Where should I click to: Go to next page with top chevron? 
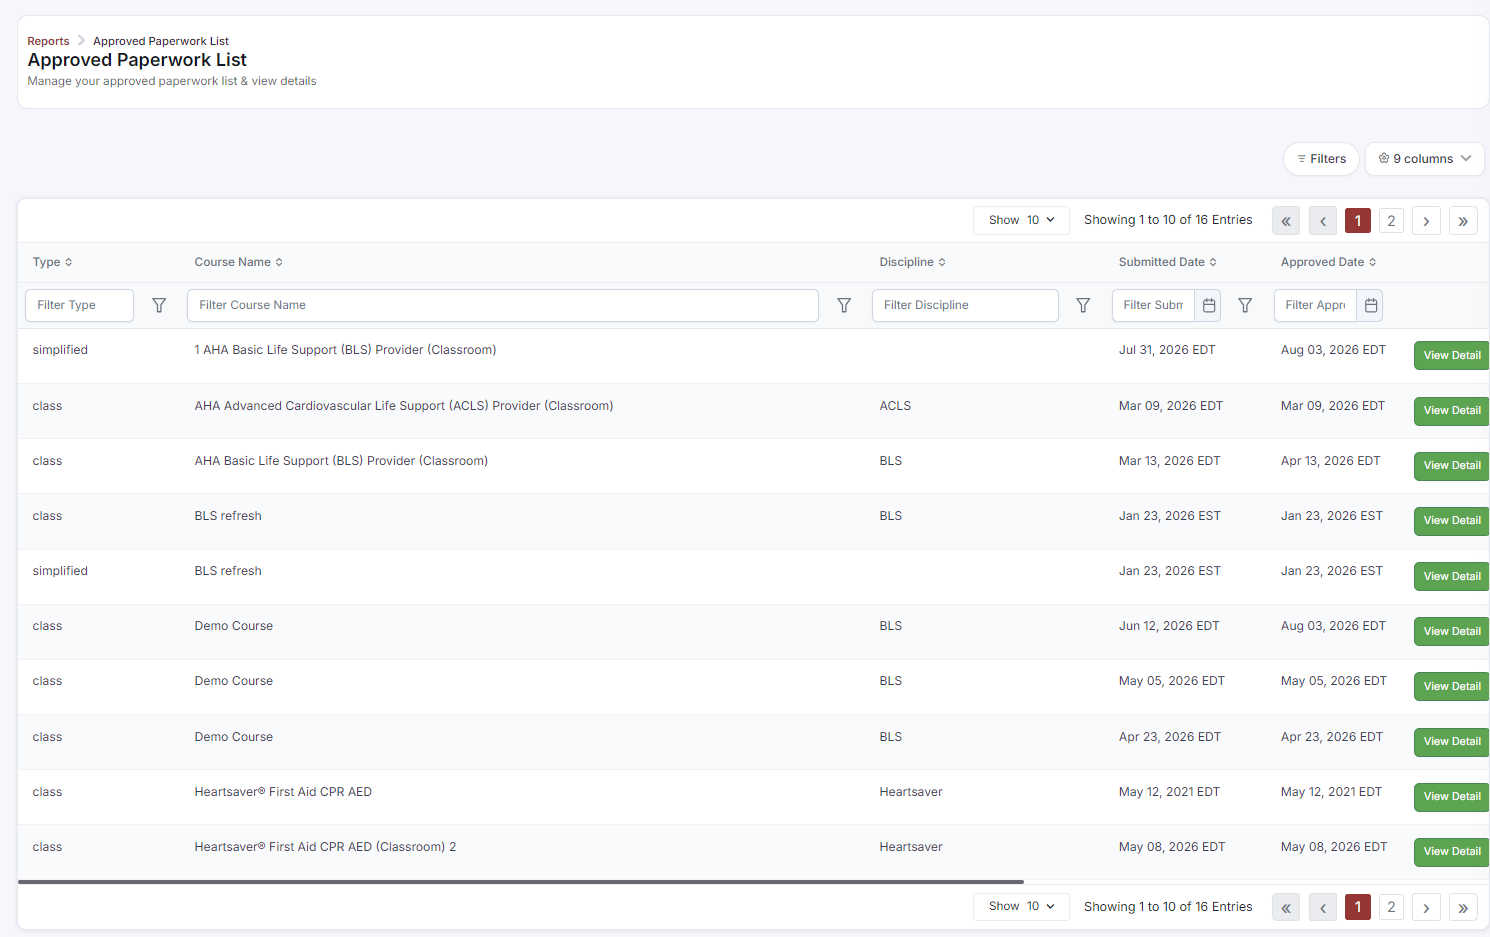1426,221
